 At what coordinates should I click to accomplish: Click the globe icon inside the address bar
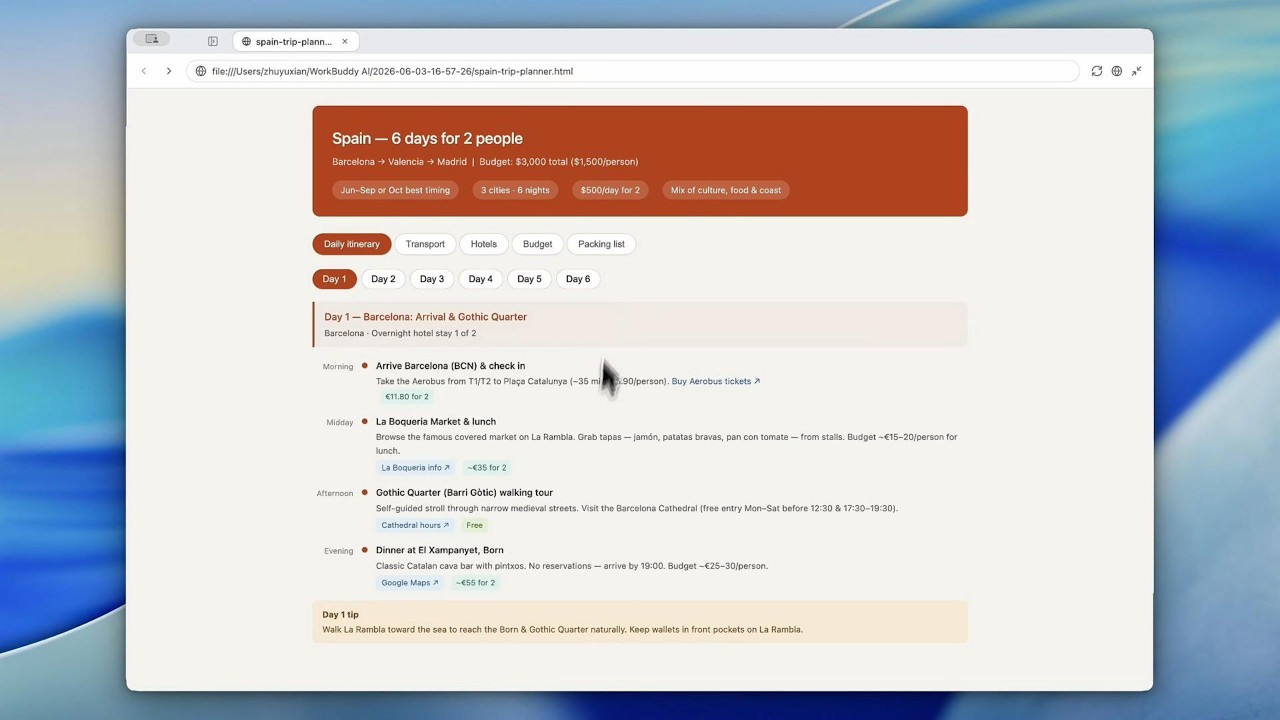click(x=201, y=71)
